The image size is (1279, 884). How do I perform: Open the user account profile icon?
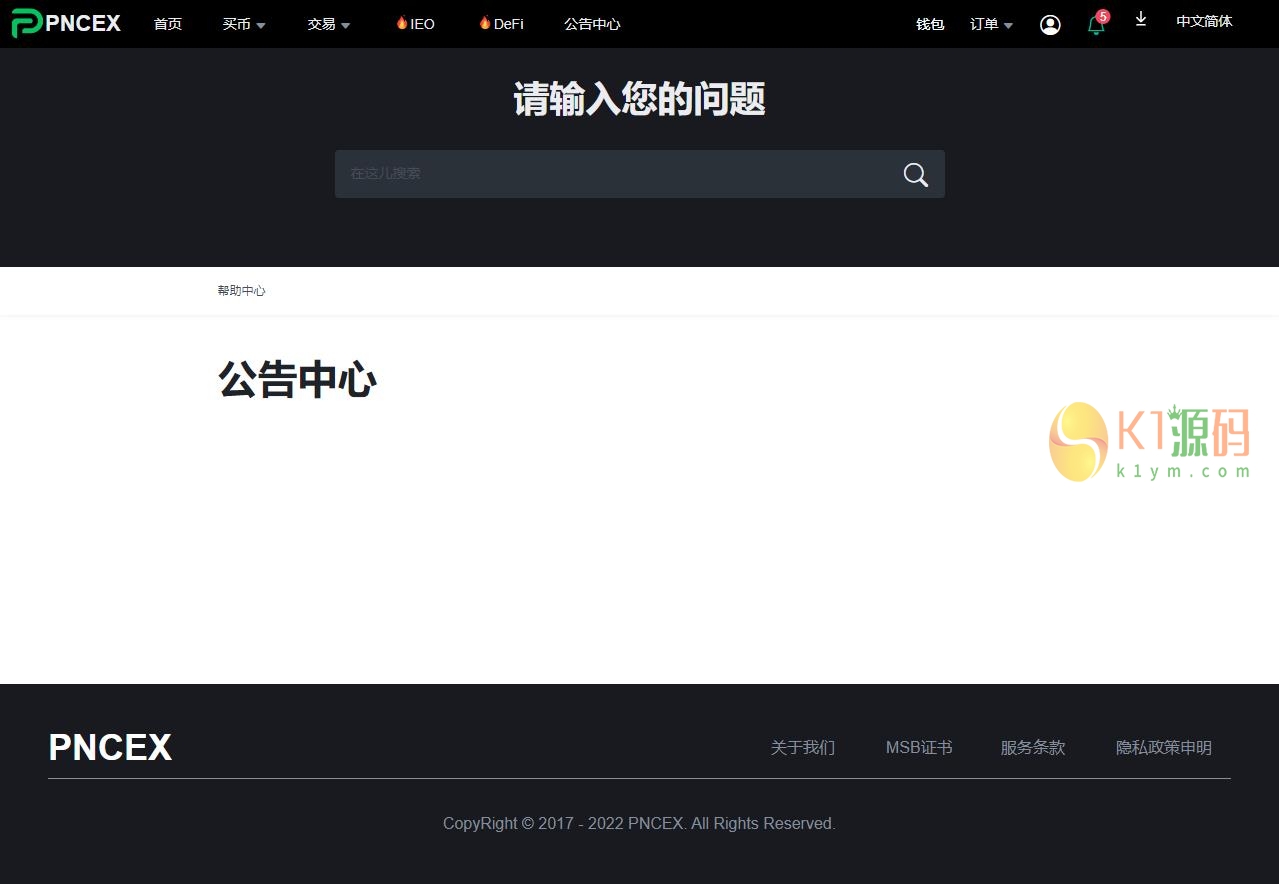(x=1050, y=25)
